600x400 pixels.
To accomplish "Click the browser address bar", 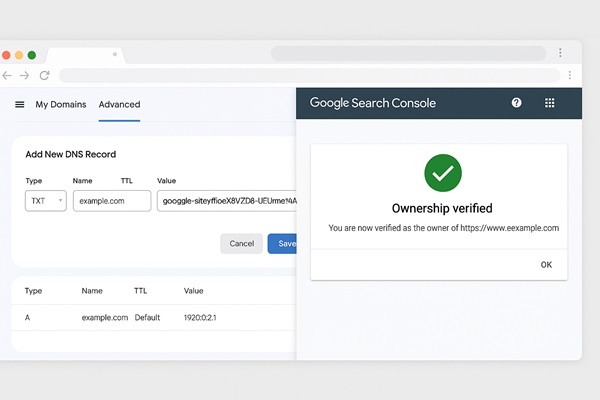I will (x=300, y=75).
